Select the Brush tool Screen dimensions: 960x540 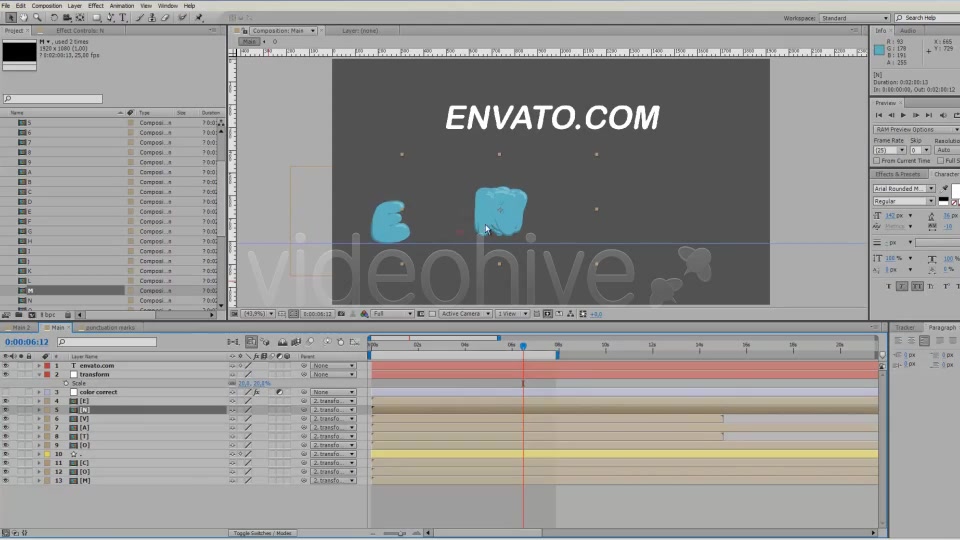140,18
